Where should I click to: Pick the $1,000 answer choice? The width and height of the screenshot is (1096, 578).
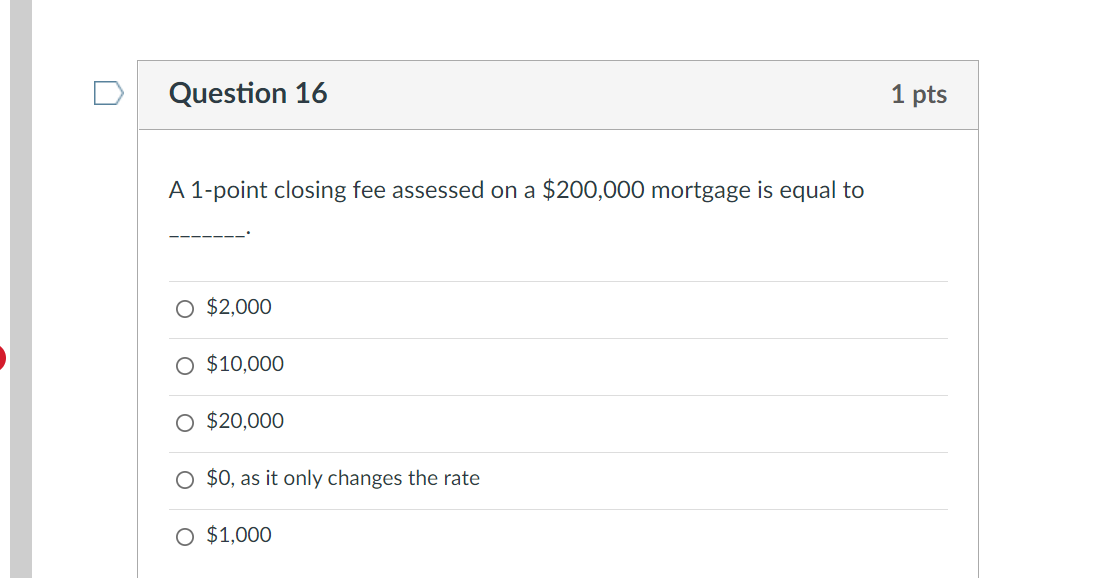(184, 537)
